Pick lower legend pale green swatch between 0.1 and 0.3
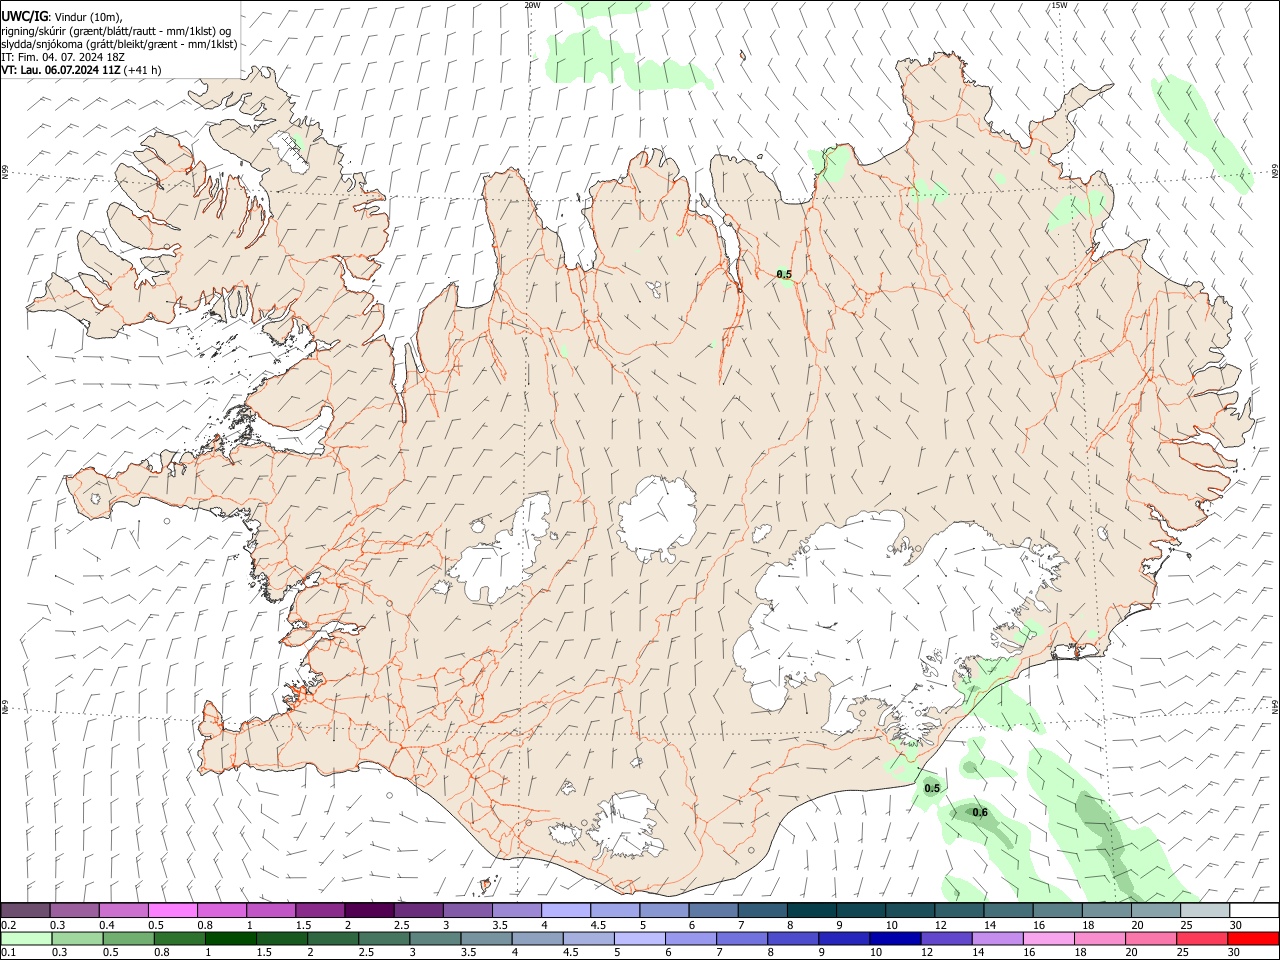The height and width of the screenshot is (960, 1280). tap(26, 938)
